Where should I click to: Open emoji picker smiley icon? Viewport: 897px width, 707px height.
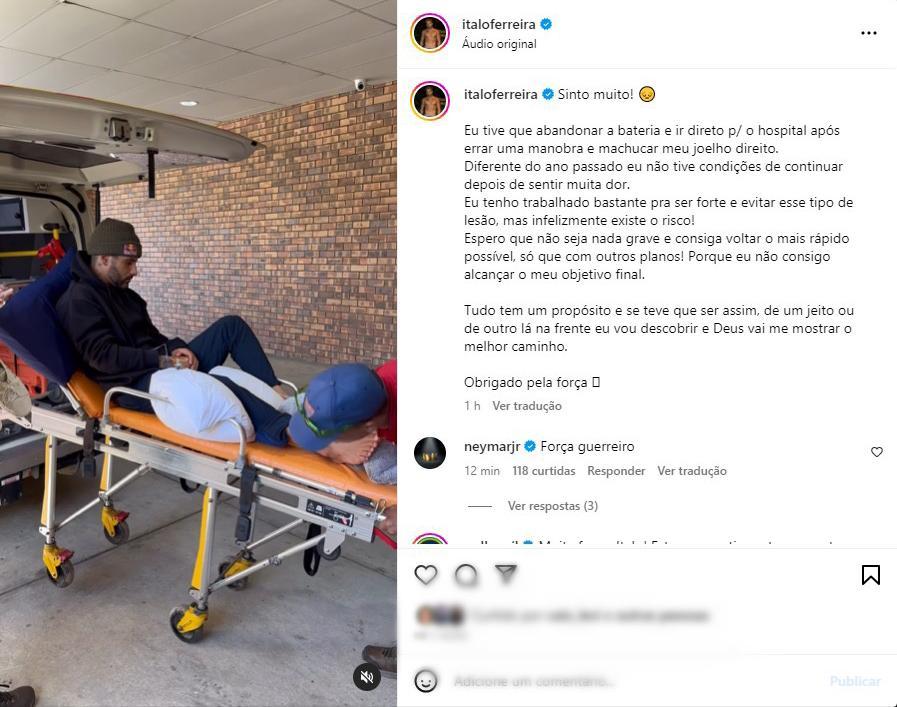point(426,681)
